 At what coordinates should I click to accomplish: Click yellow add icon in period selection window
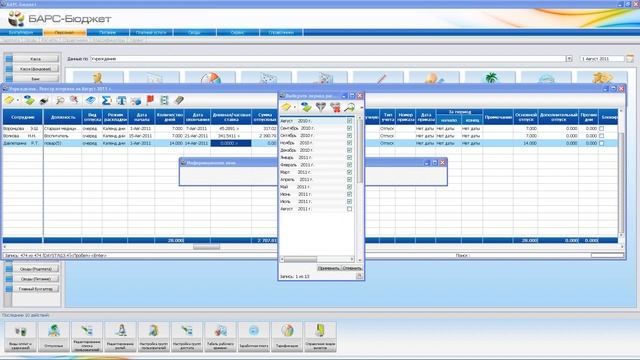pyautogui.click(x=286, y=107)
